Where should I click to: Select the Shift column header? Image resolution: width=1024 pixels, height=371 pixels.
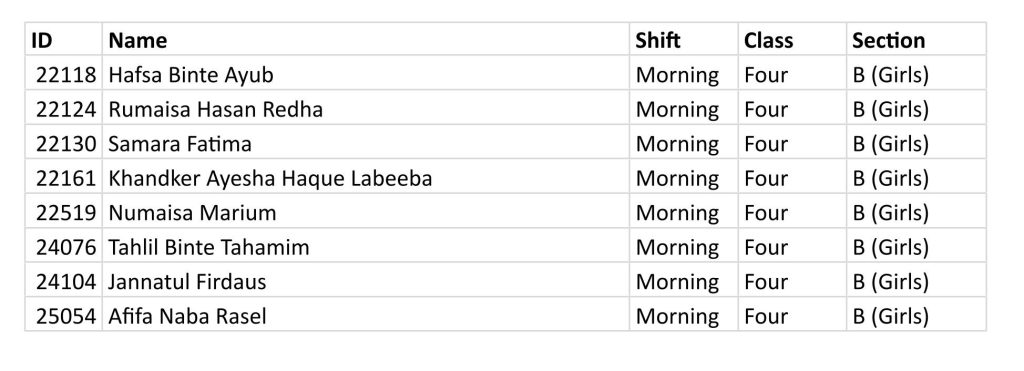[x=684, y=39]
